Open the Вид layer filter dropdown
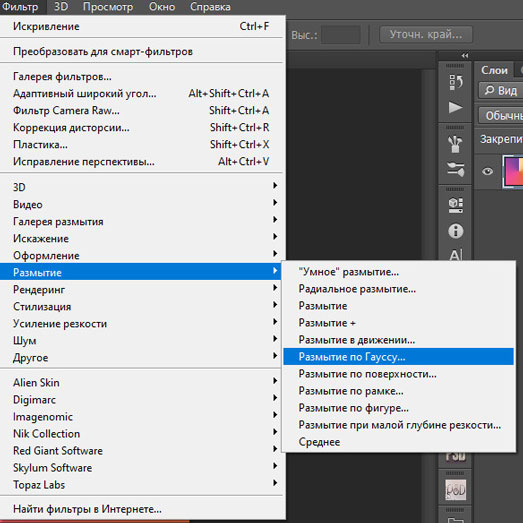The width and height of the screenshot is (523, 523). tap(501, 90)
